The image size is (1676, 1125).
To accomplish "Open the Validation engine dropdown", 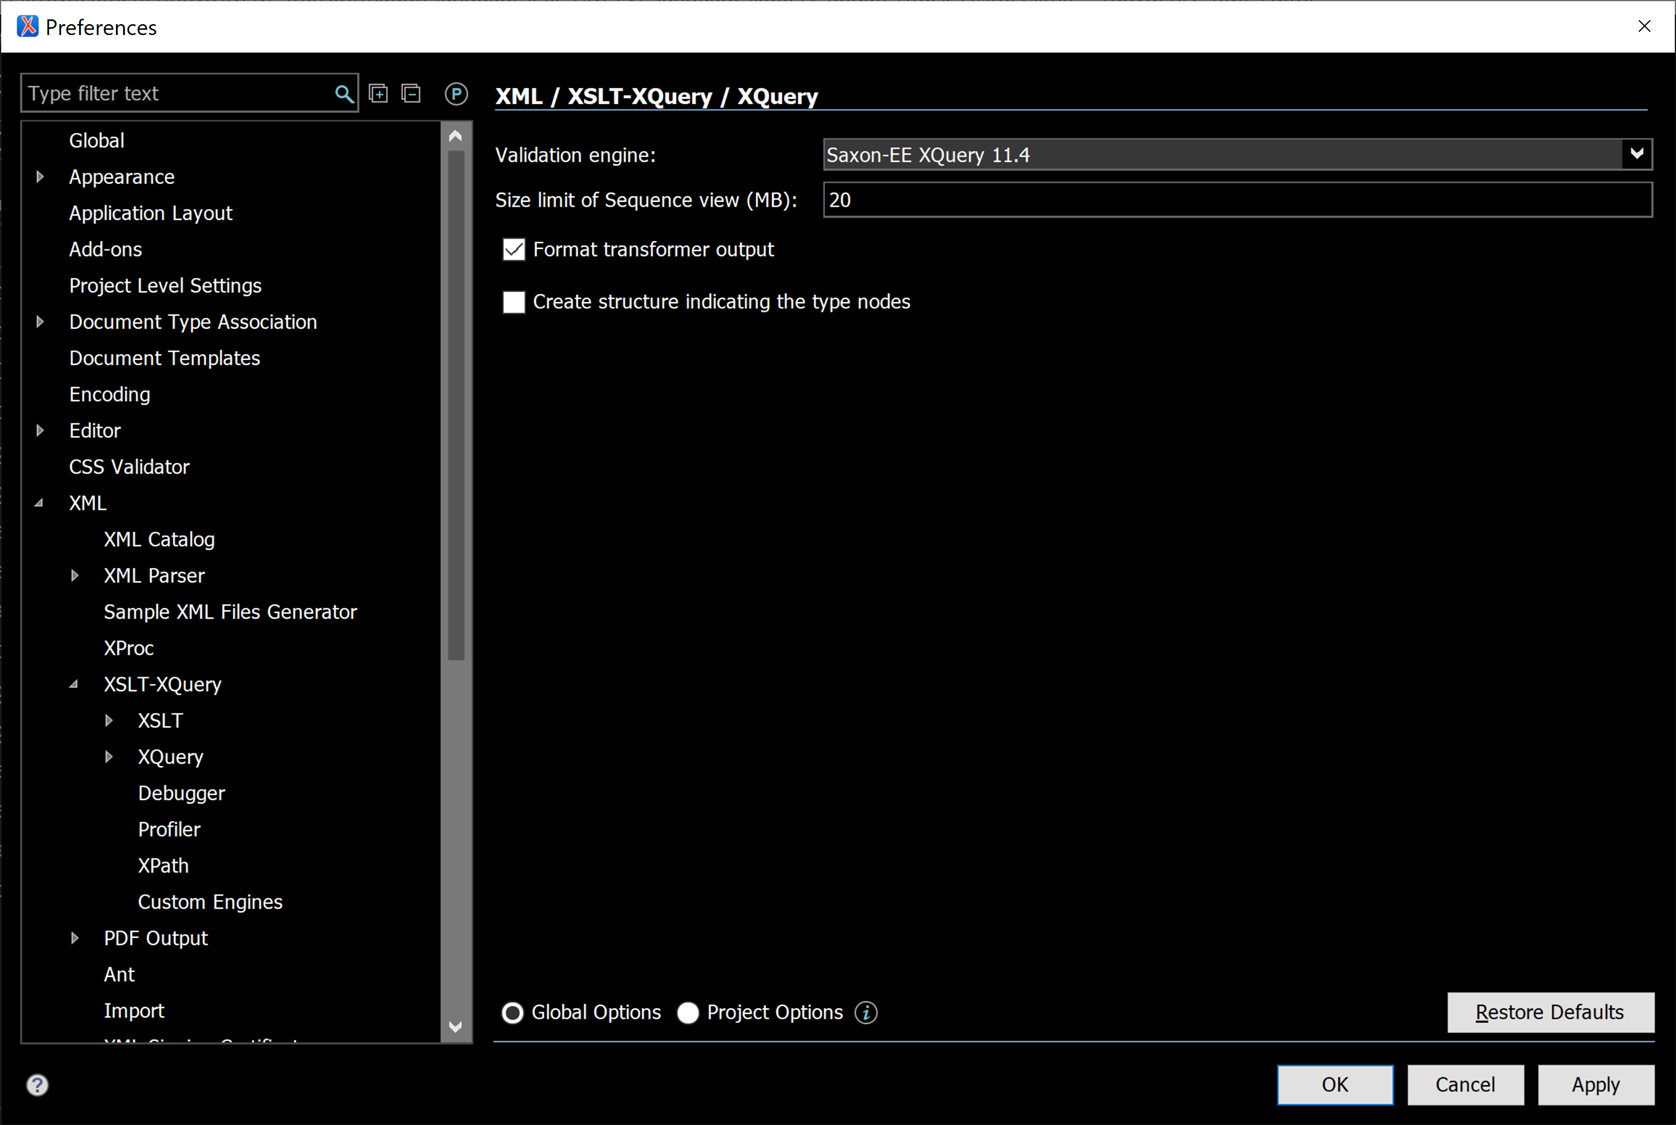I will [x=1636, y=155].
